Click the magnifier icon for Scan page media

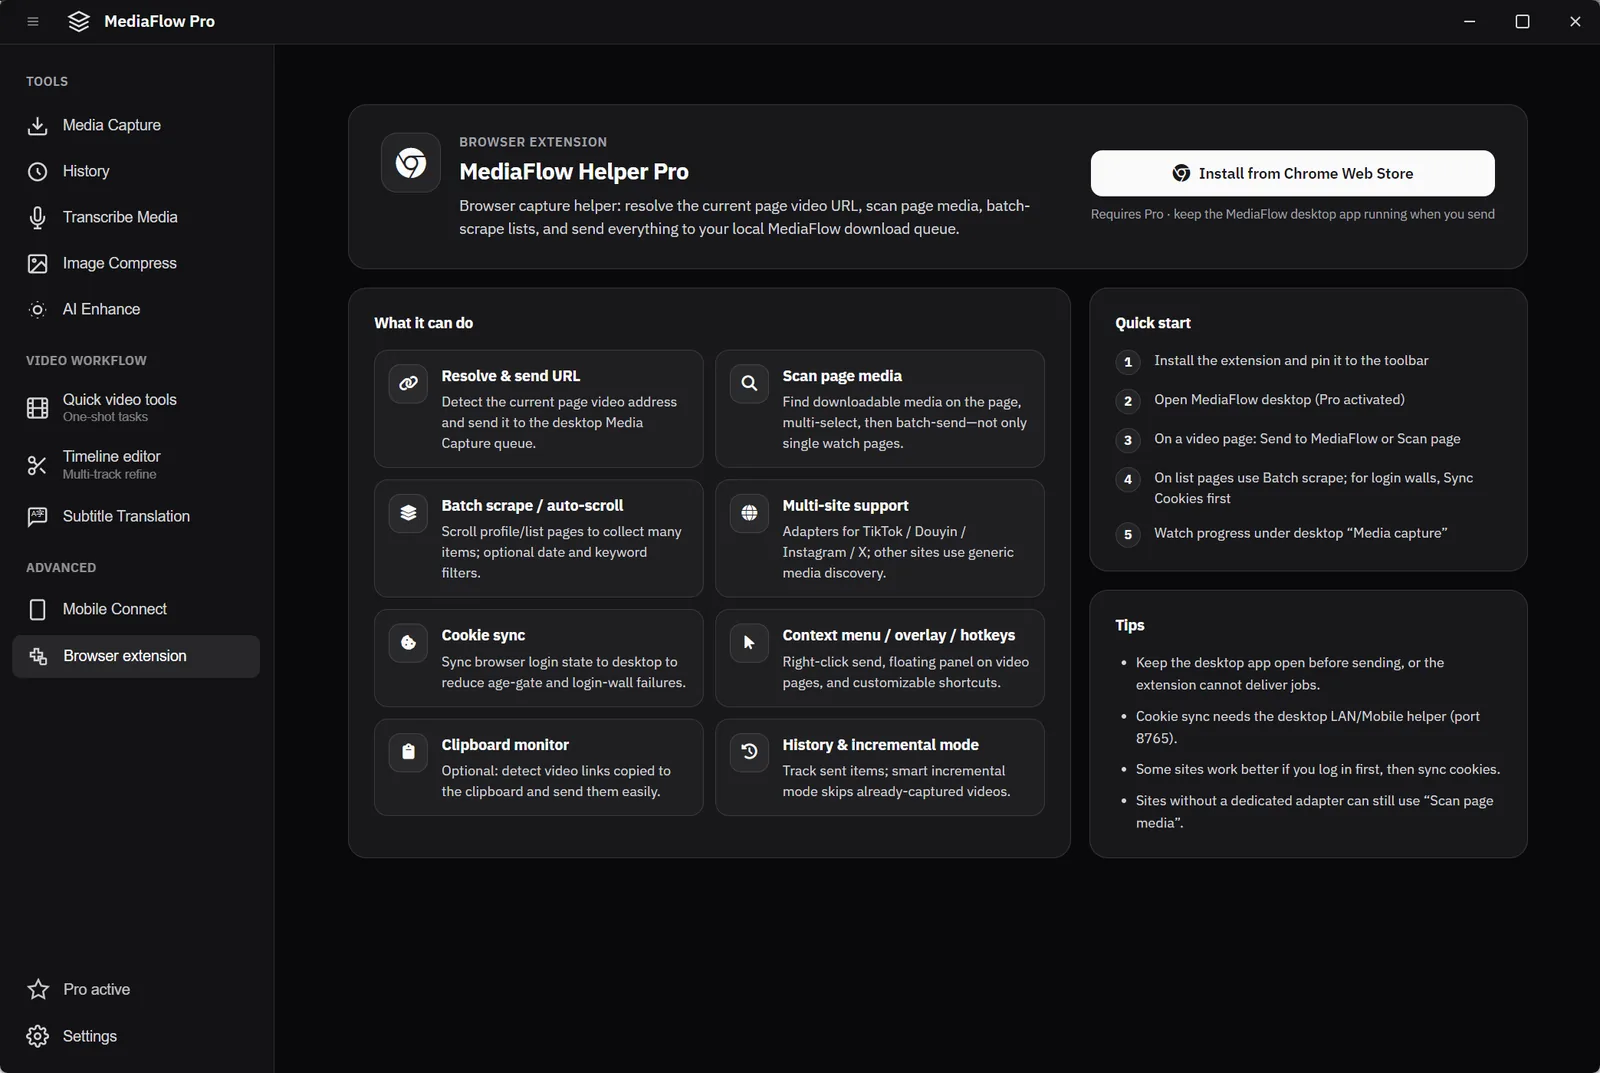click(x=749, y=383)
